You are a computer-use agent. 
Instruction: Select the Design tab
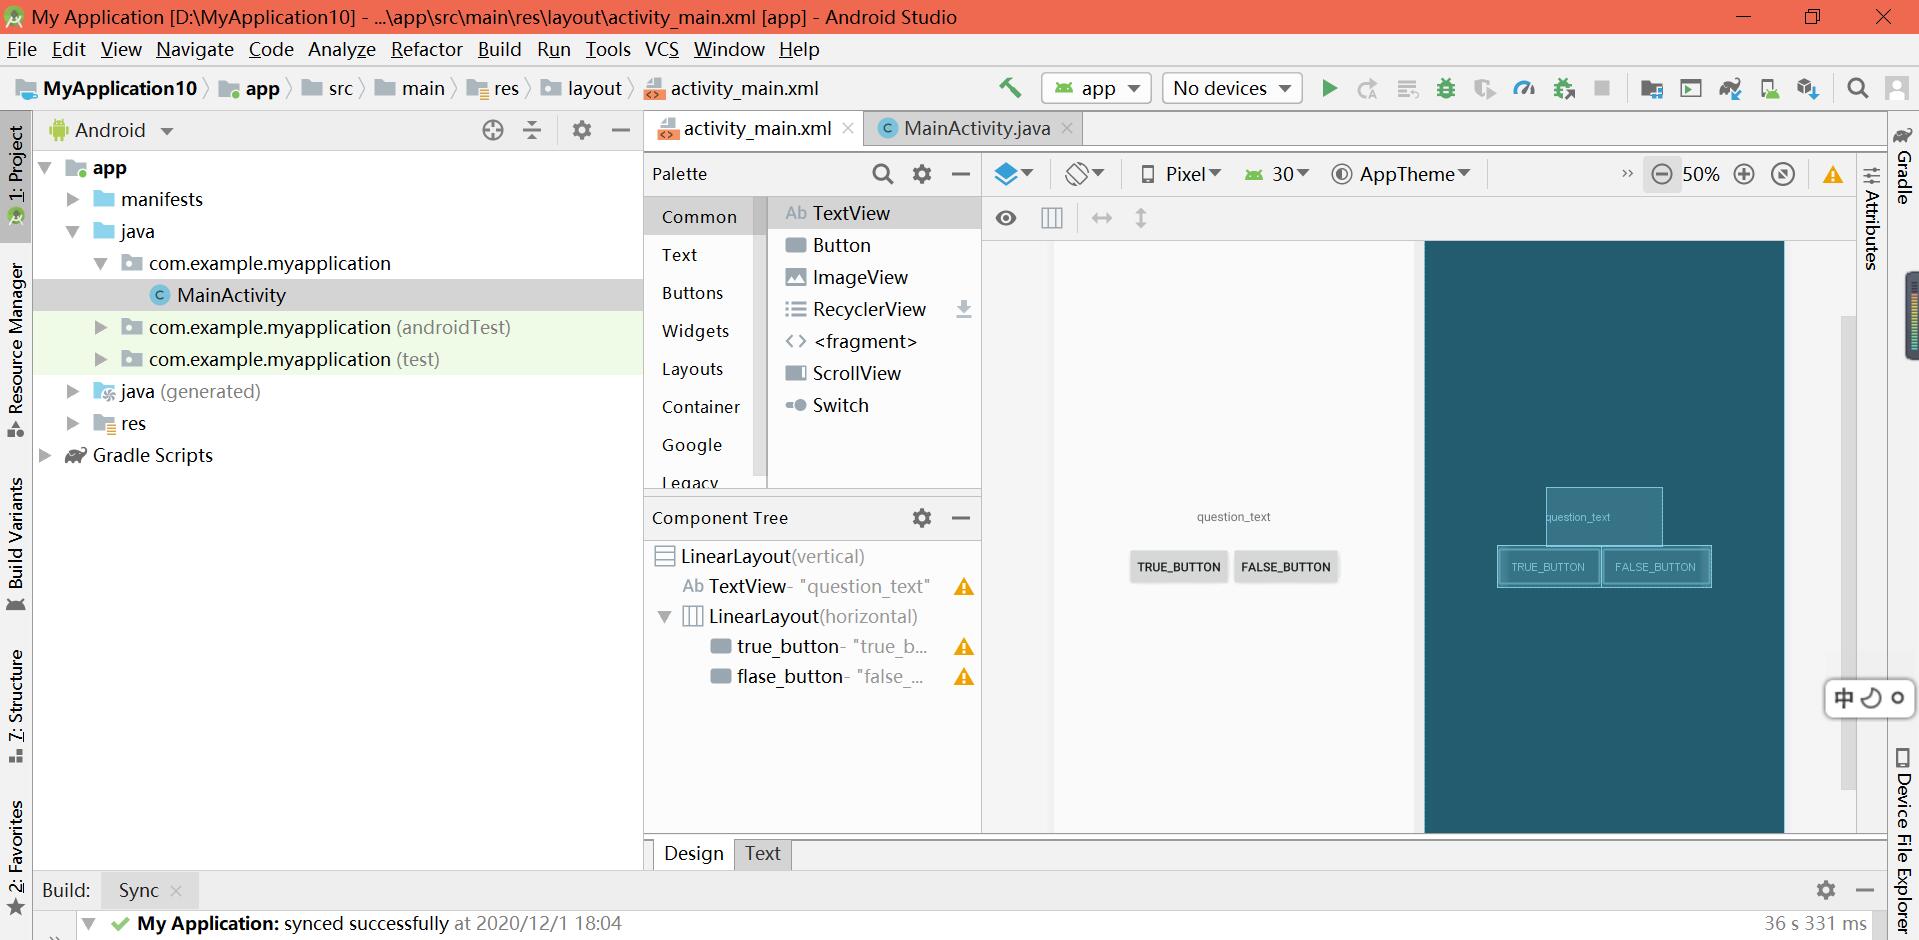point(693,853)
